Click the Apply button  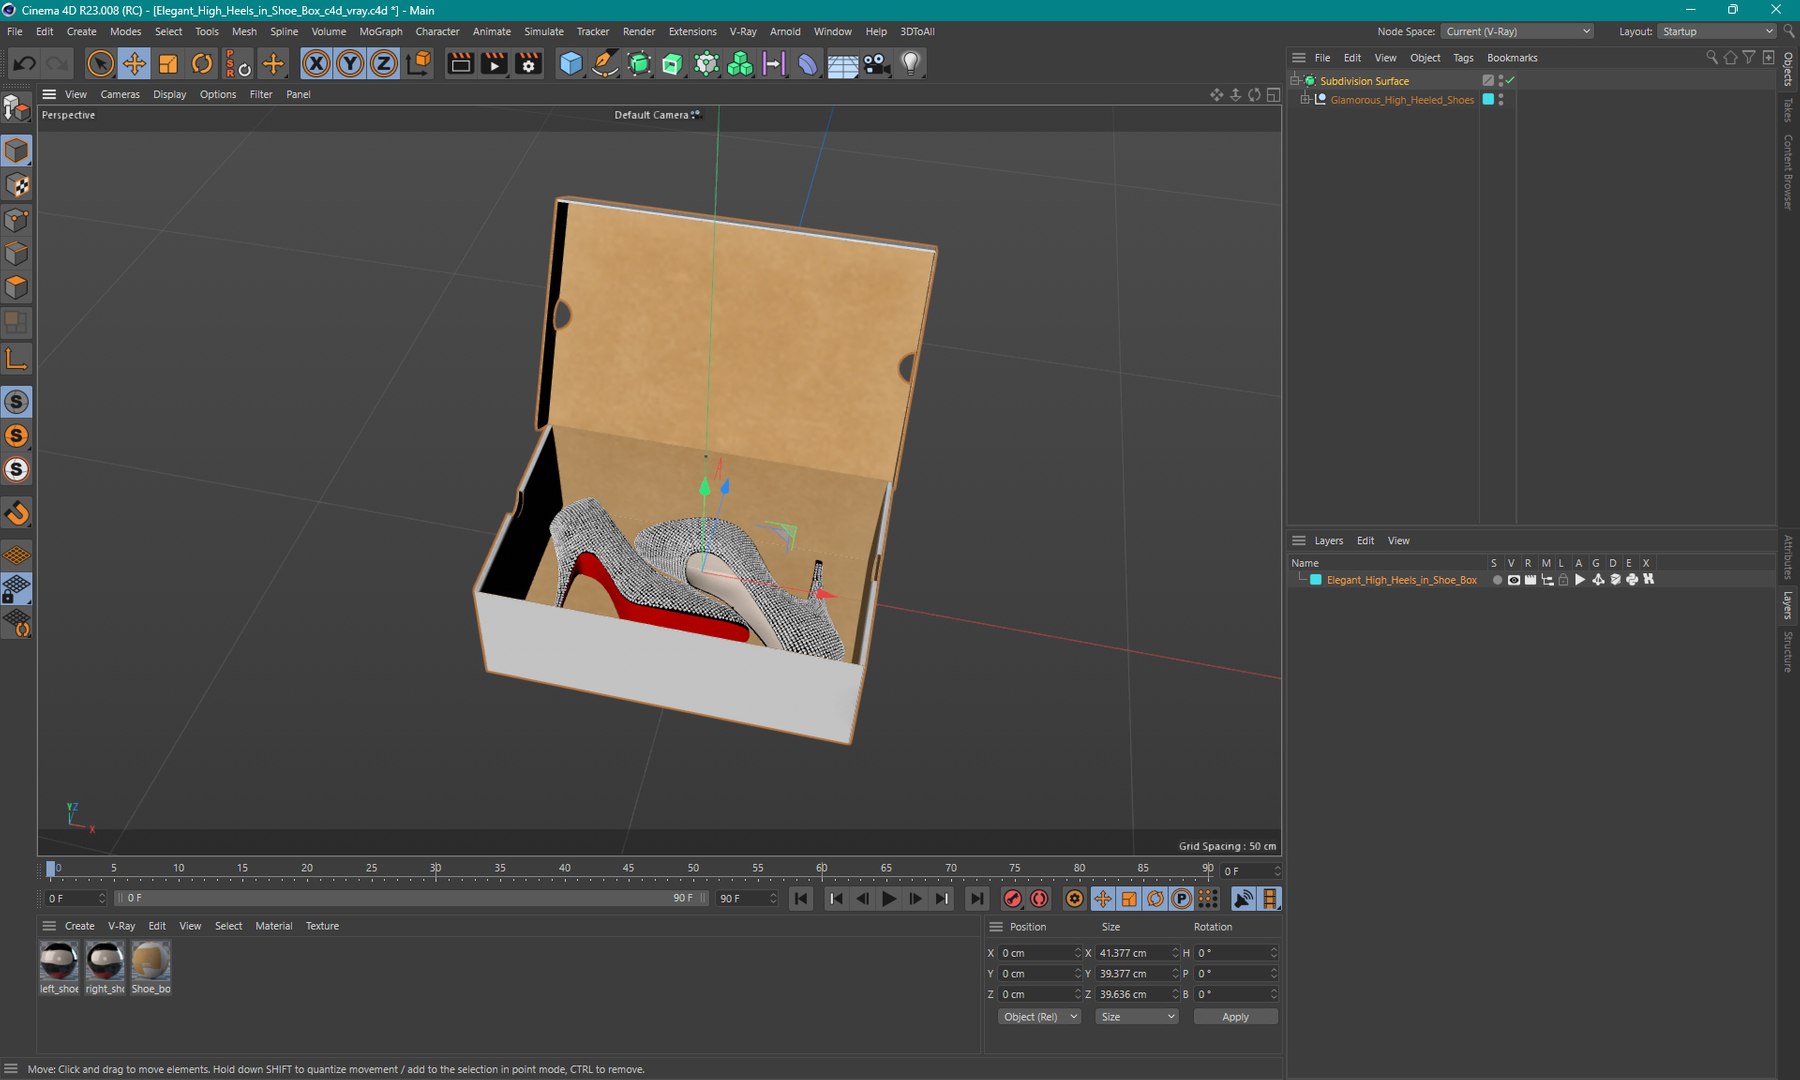pos(1235,1017)
